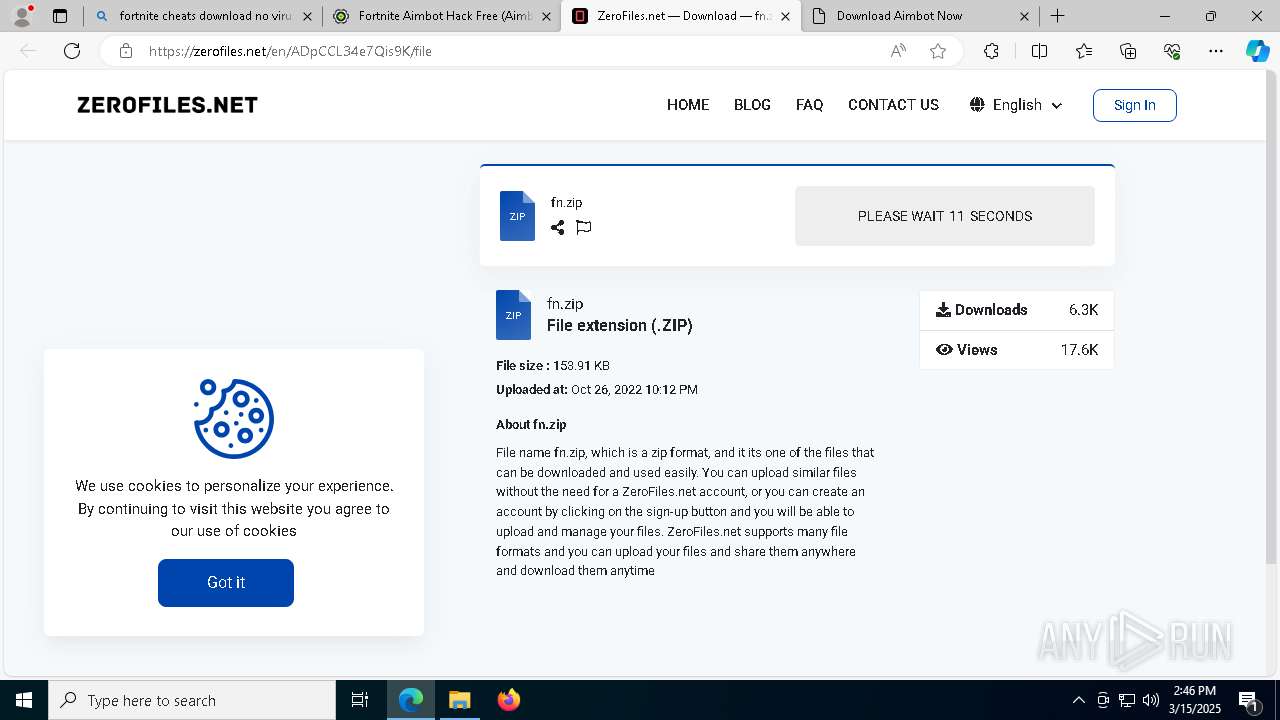Screen dimensions: 1280x720
Task: Open browser Extensions puzzle icon
Action: [991, 51]
